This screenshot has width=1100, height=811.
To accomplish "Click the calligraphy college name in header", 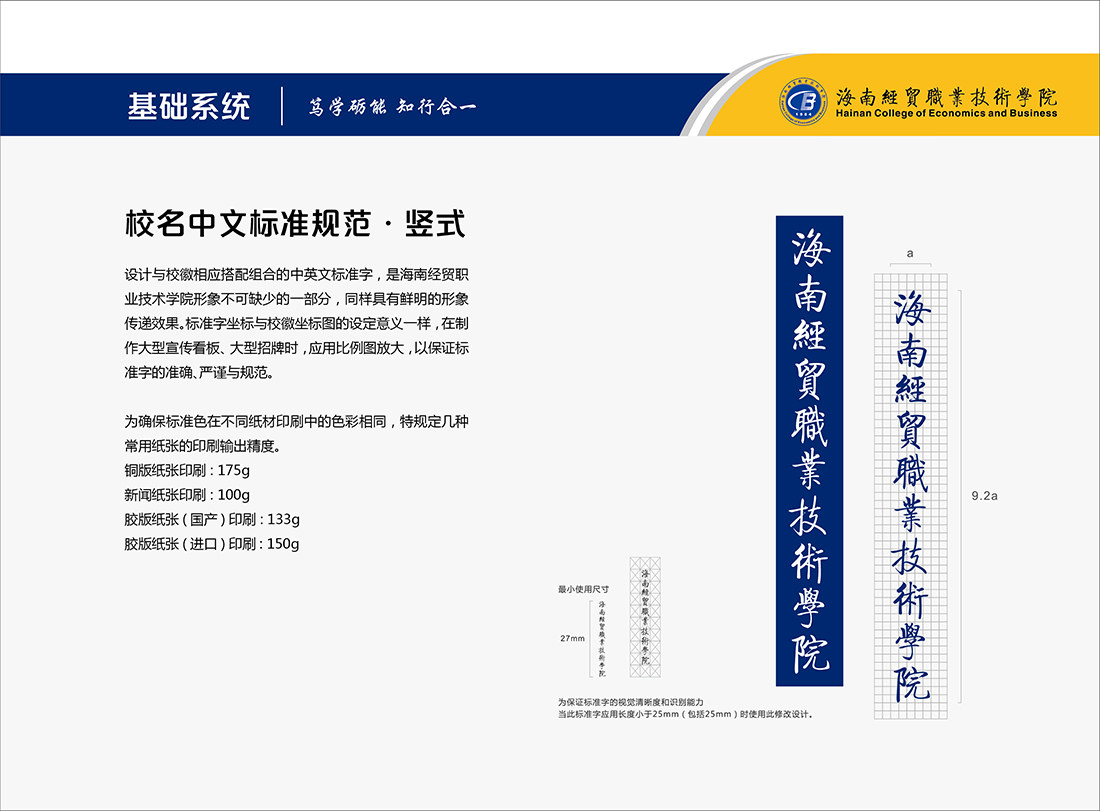I will coord(945,96).
